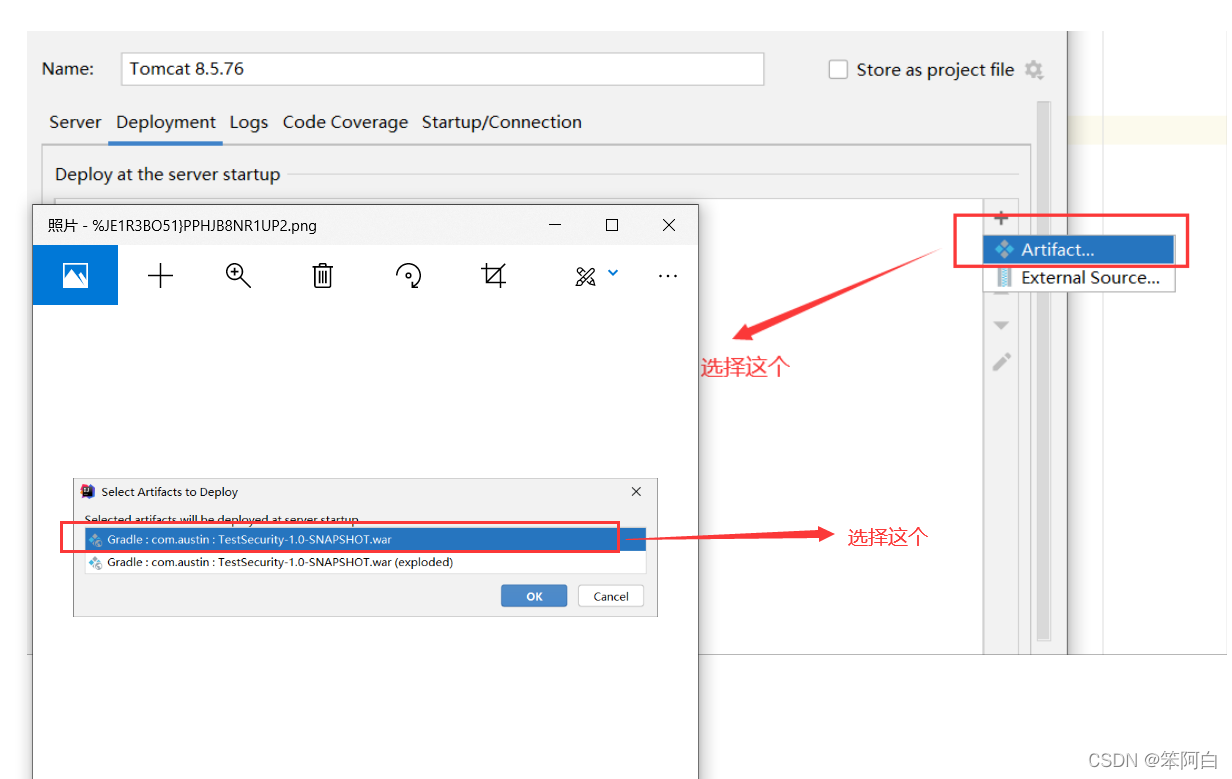Close the Photos window
This screenshot has width=1232, height=779.
[669, 226]
